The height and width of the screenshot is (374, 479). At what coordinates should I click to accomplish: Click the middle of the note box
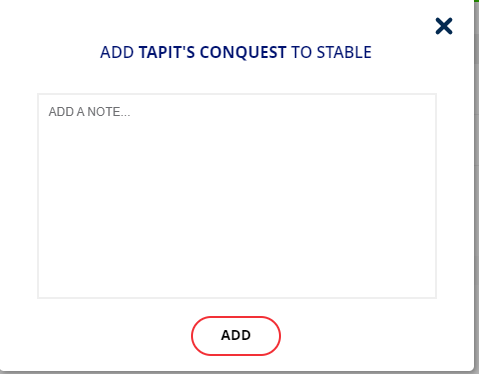[x=237, y=196]
